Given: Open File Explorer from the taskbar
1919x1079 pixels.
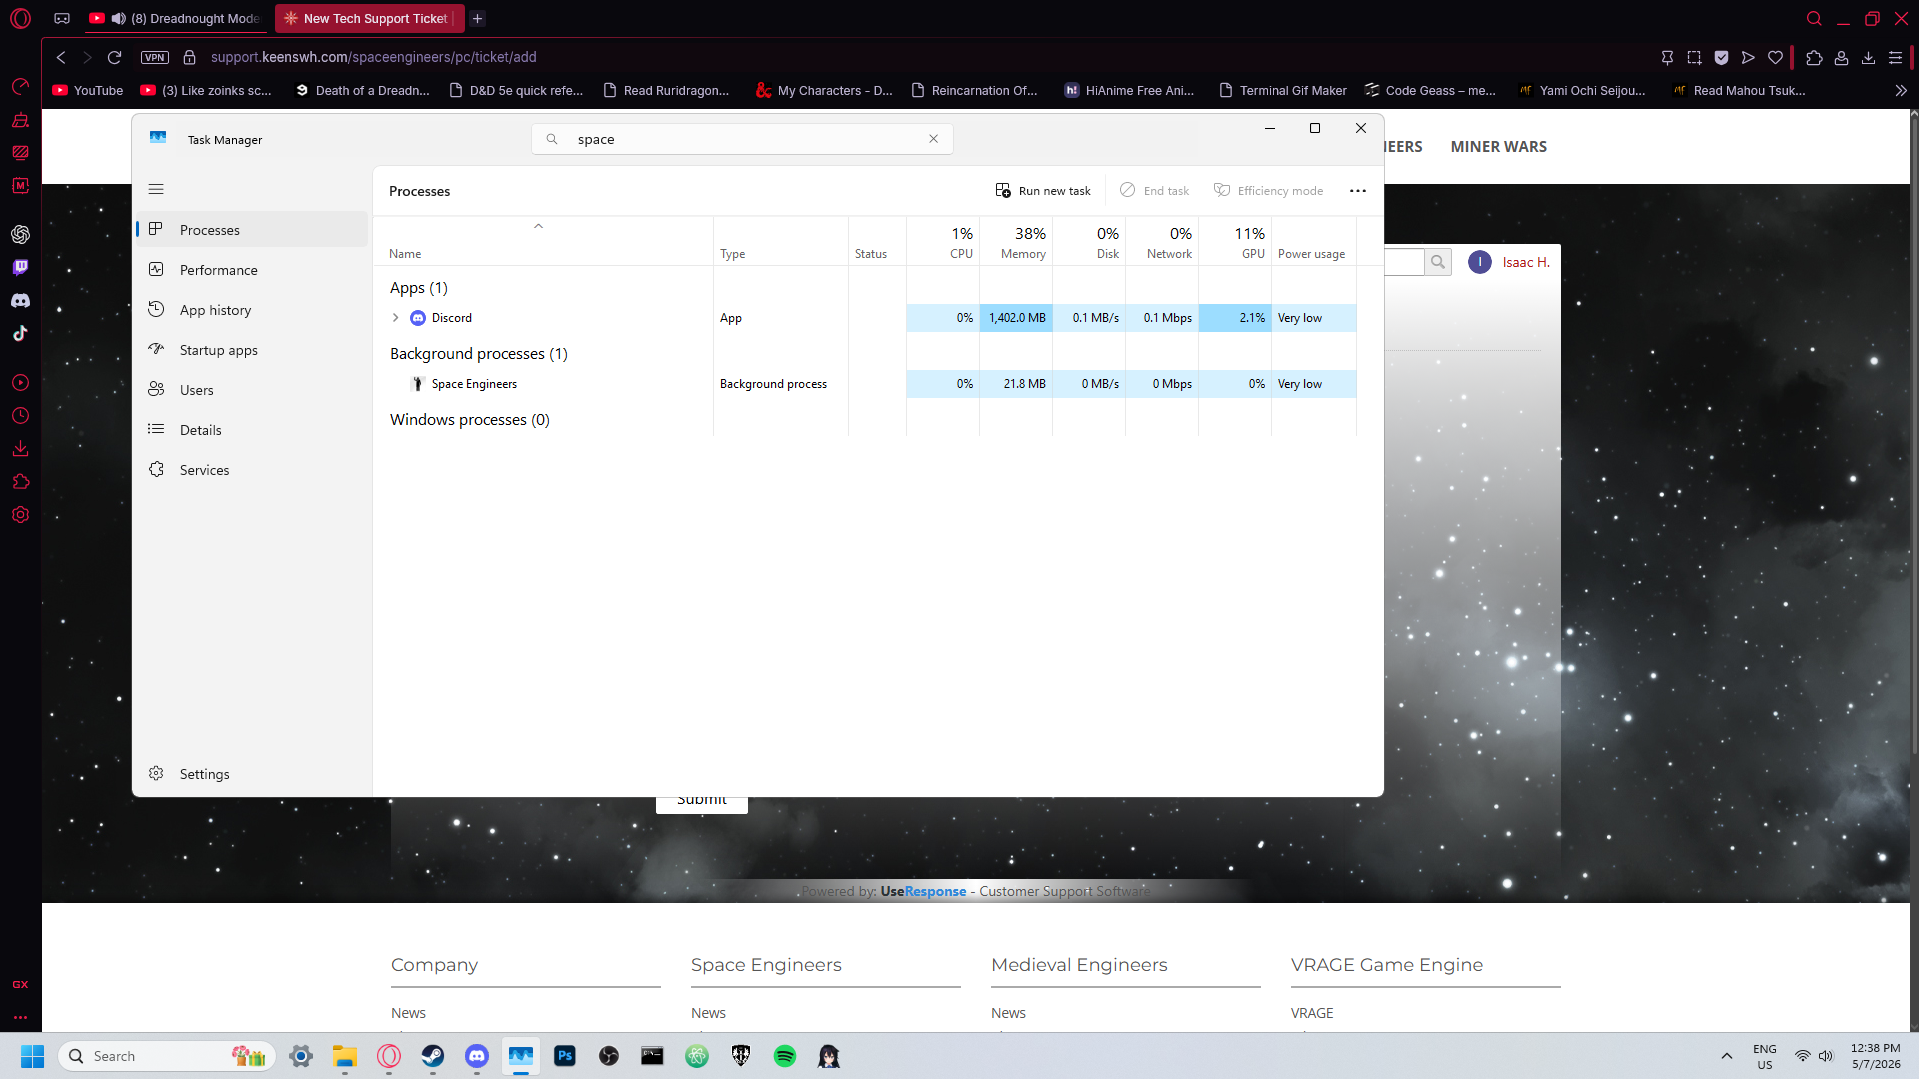Looking at the screenshot, I should 345,1056.
